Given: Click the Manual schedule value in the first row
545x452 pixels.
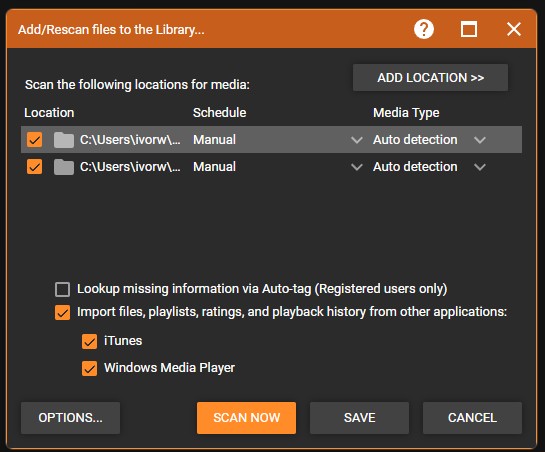Looking at the screenshot, I should 214,140.
